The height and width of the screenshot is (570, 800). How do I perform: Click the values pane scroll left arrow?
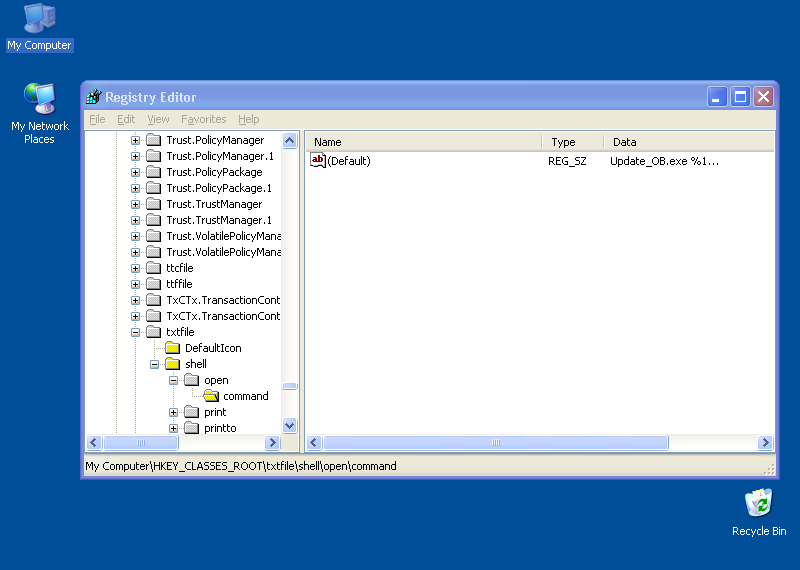314,442
